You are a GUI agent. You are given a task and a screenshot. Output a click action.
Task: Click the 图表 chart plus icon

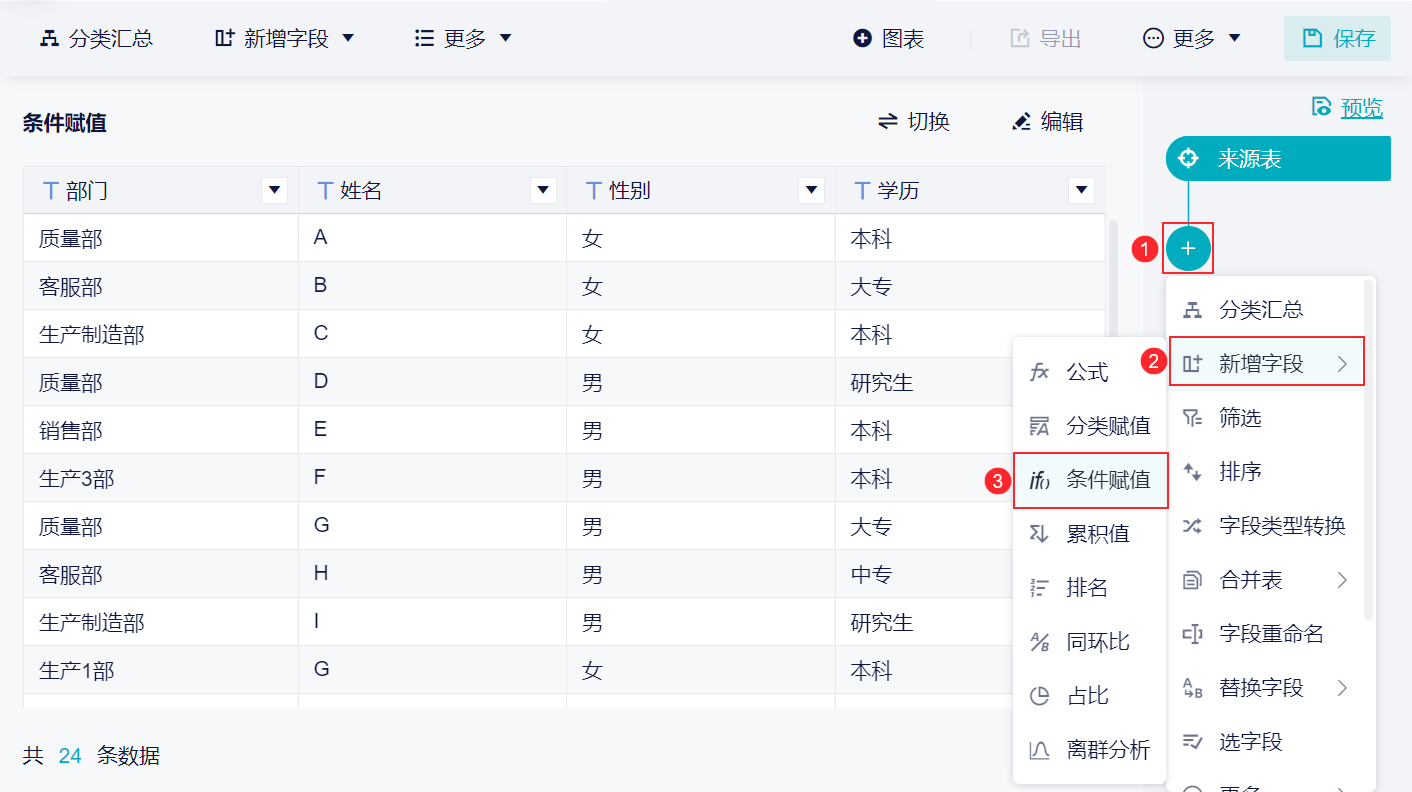point(862,39)
